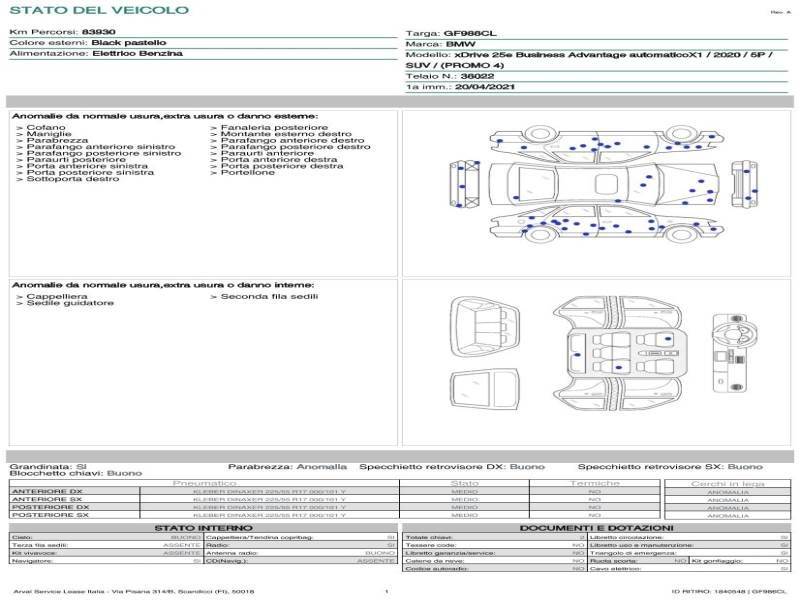Click the 'Maniglie' anomaly entry
This screenshot has height=600, width=800.
coord(49,134)
